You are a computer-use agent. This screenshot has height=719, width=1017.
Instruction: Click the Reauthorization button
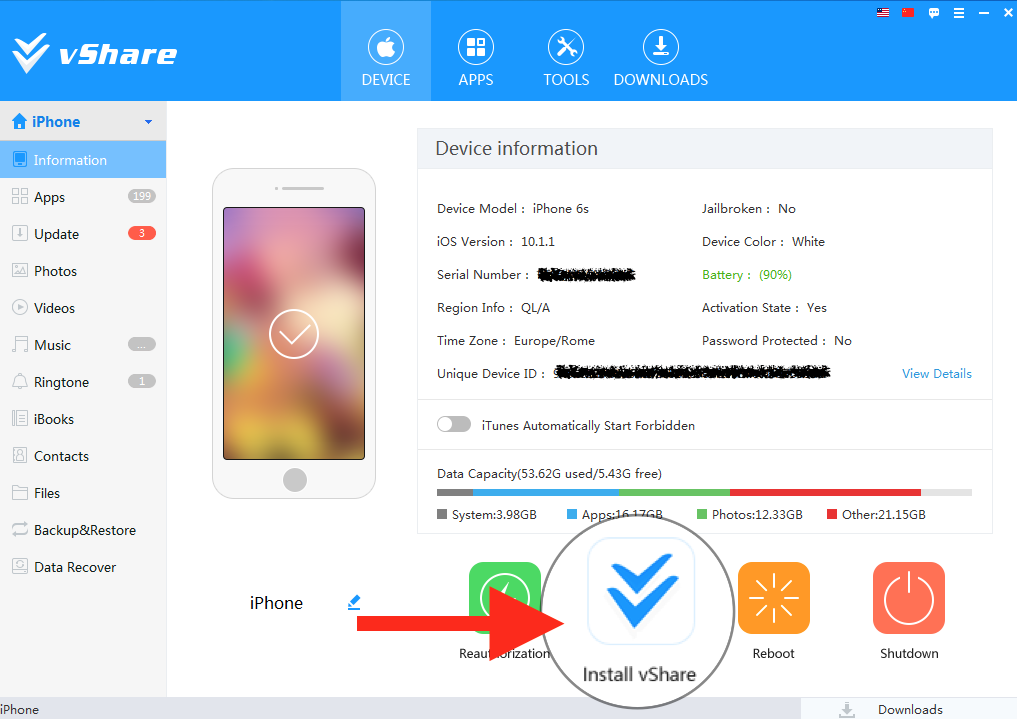[x=505, y=611]
